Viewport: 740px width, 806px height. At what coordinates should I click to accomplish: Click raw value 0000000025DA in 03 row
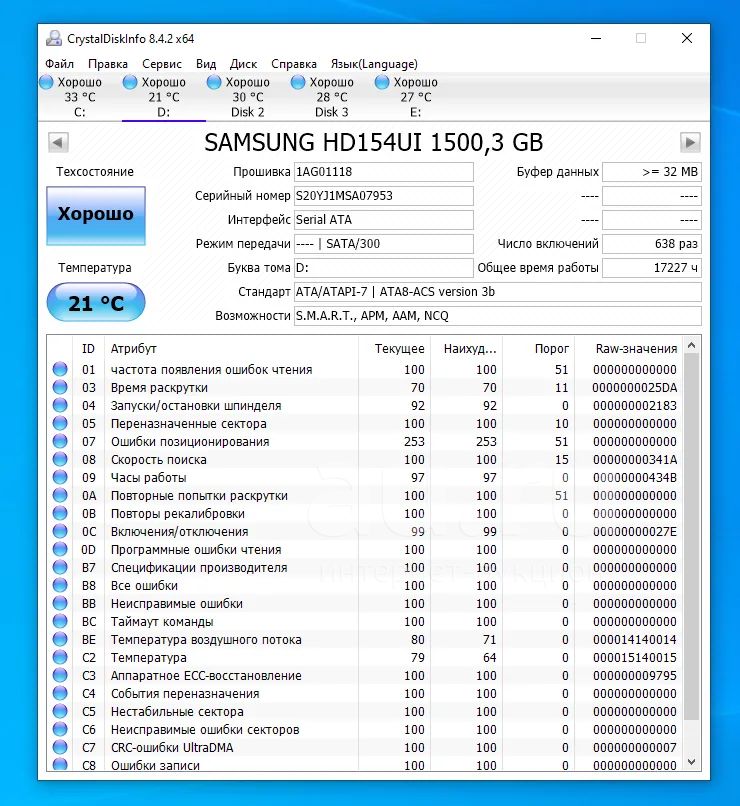pos(635,388)
